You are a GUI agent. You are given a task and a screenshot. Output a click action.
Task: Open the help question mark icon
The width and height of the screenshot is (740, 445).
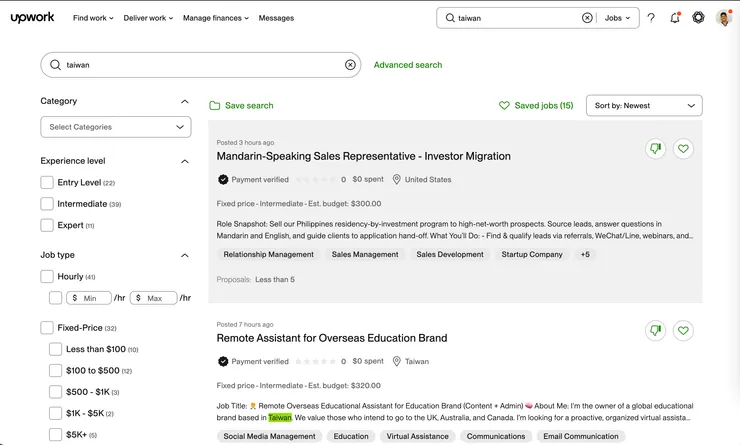click(651, 18)
